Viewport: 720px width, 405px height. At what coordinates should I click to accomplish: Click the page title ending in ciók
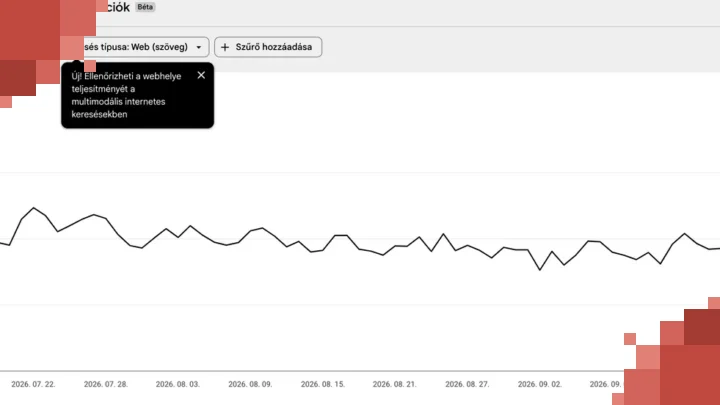[x=118, y=7]
